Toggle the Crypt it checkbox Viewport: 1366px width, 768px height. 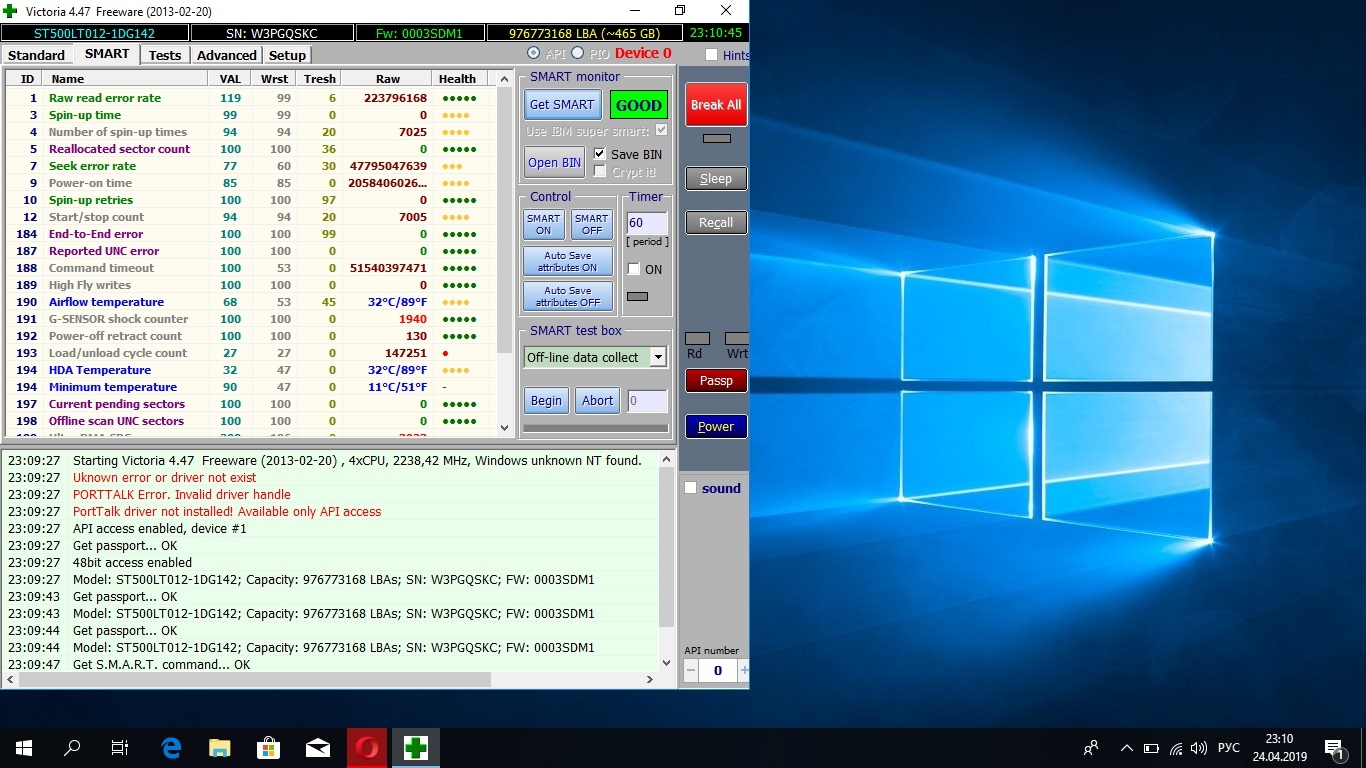pos(599,172)
